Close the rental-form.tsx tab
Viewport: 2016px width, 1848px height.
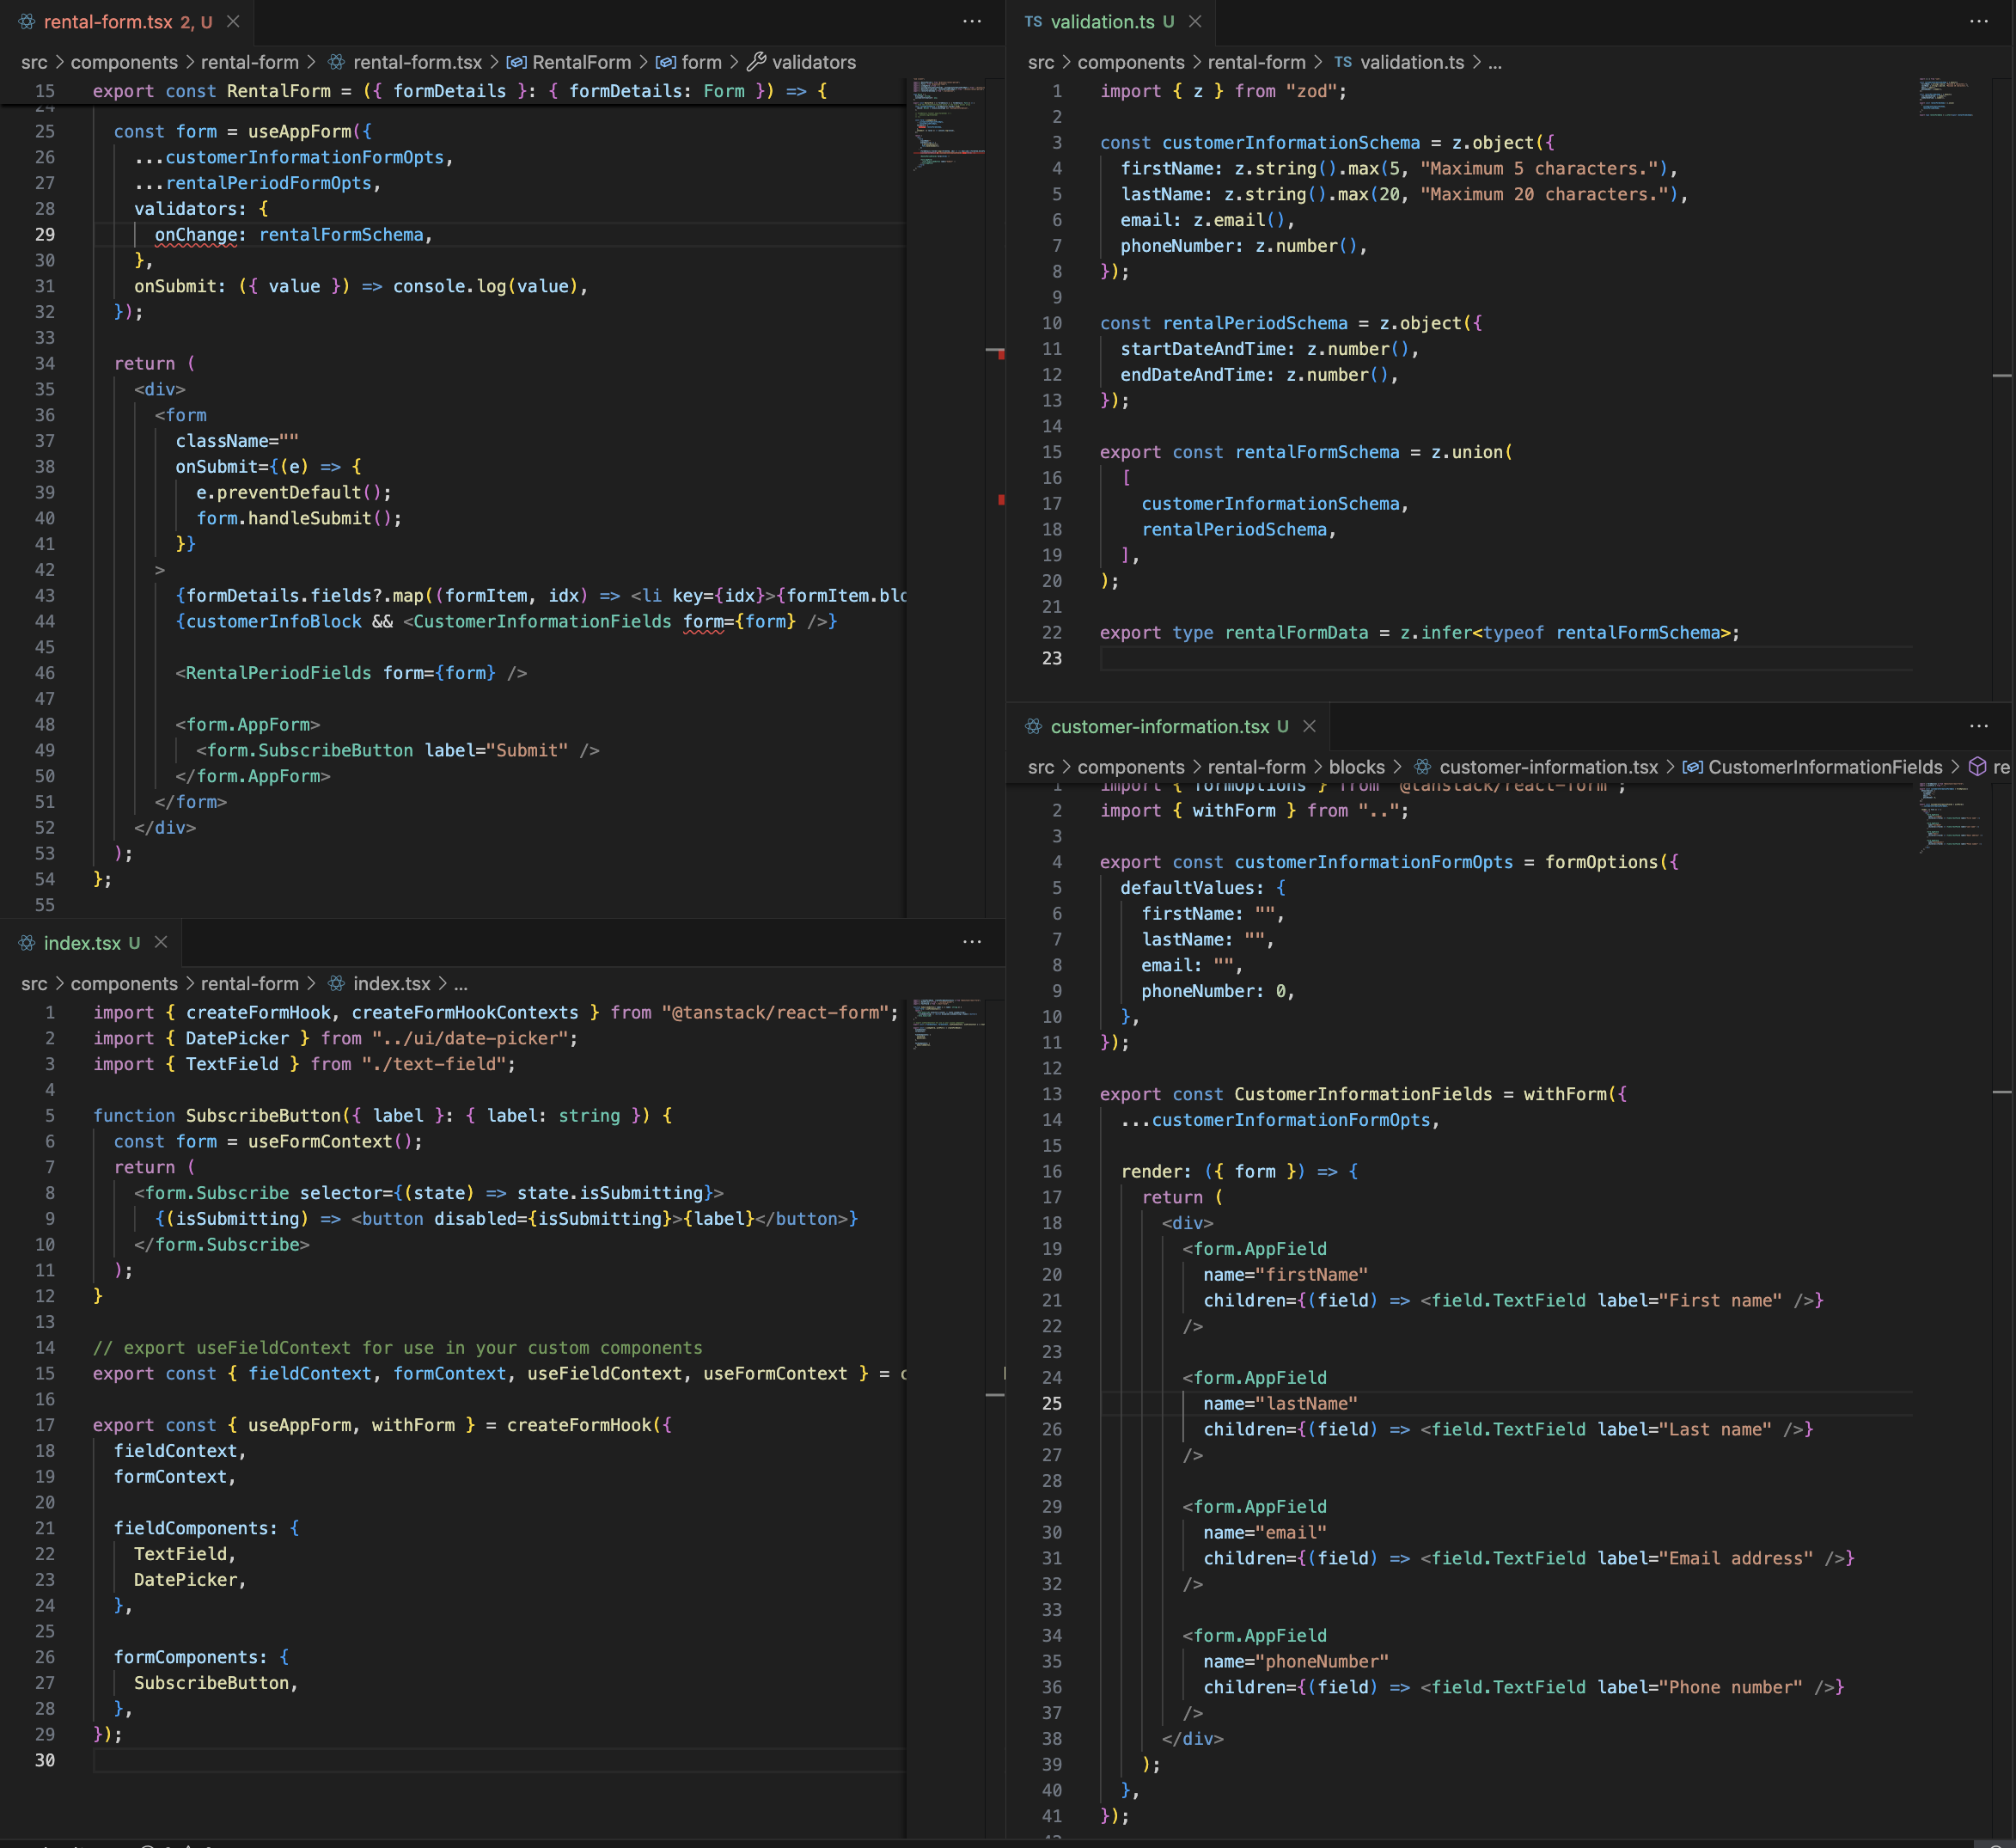[x=233, y=22]
